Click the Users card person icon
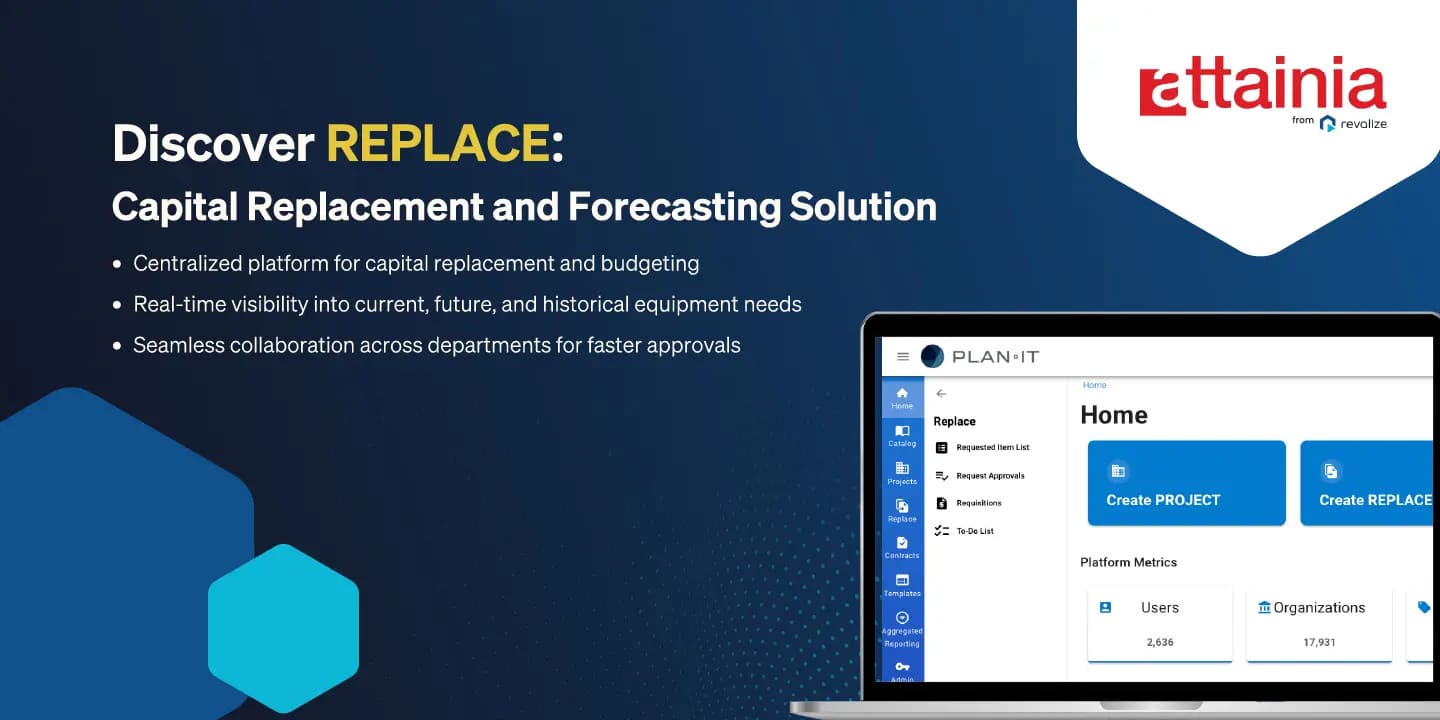Viewport: 1440px width, 720px height. pyautogui.click(x=1105, y=607)
